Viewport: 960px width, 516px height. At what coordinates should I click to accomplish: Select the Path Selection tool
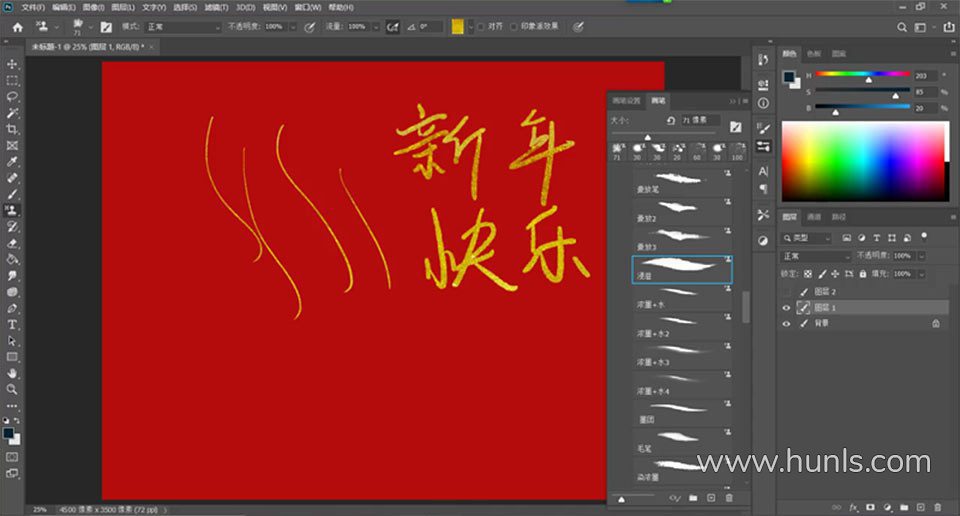(12, 340)
